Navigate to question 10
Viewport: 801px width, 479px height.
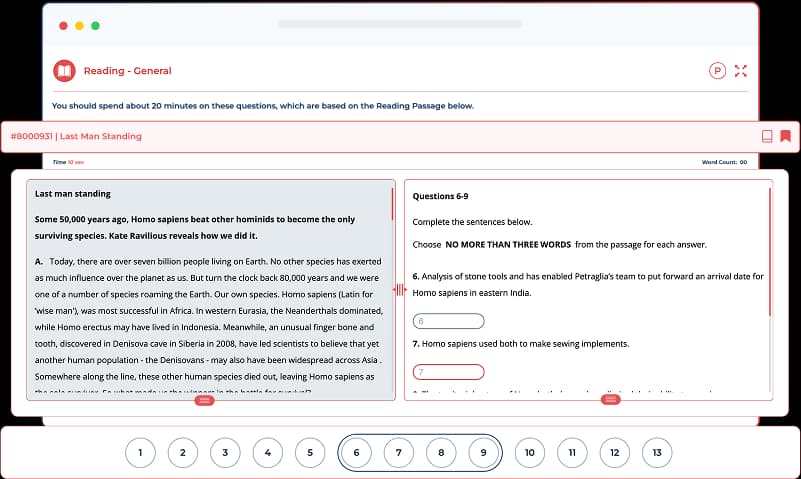(x=530, y=453)
